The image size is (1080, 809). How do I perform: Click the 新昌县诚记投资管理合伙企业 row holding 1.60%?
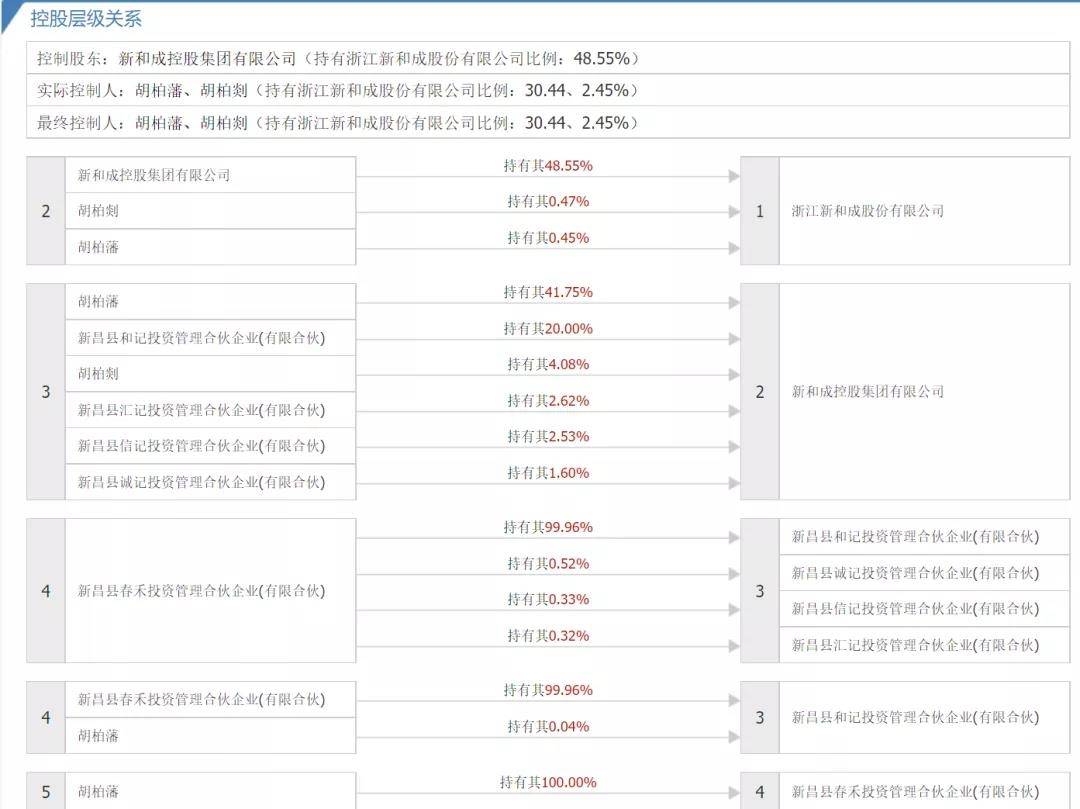pyautogui.click(x=210, y=482)
